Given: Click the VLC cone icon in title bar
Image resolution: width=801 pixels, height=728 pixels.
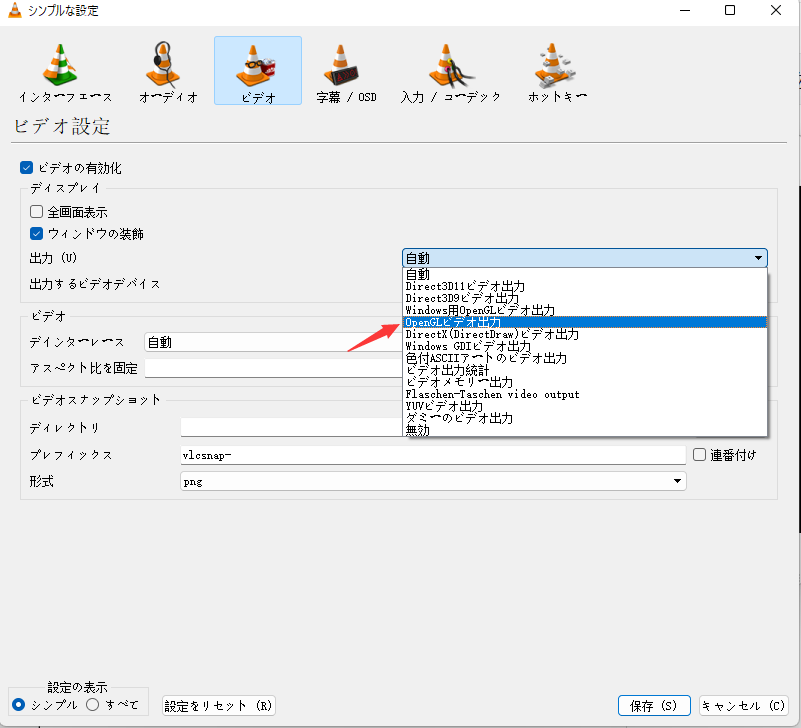Looking at the screenshot, I should [15, 11].
